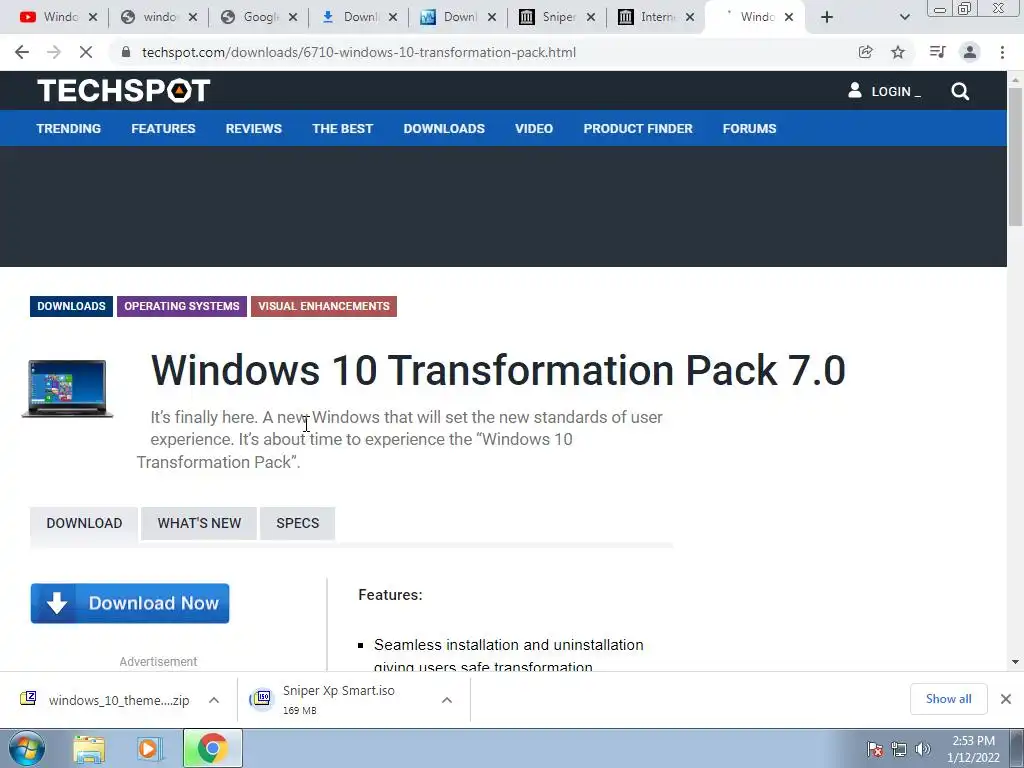
Task: Click Action Center flag tray icon
Action: tap(874, 748)
